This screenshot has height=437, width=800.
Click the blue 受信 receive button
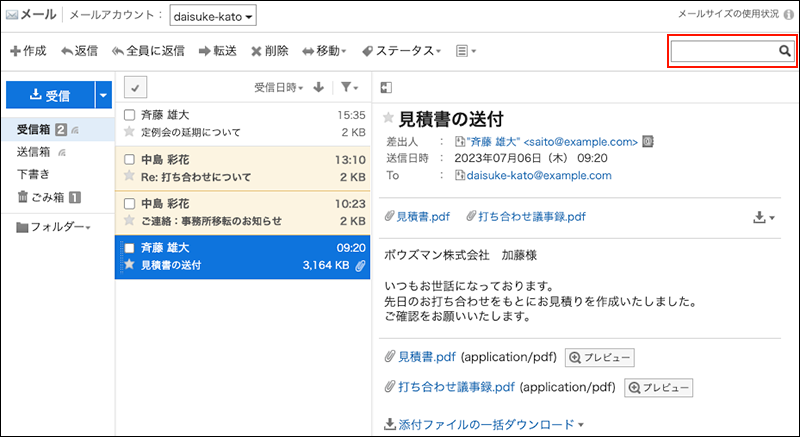[x=50, y=95]
